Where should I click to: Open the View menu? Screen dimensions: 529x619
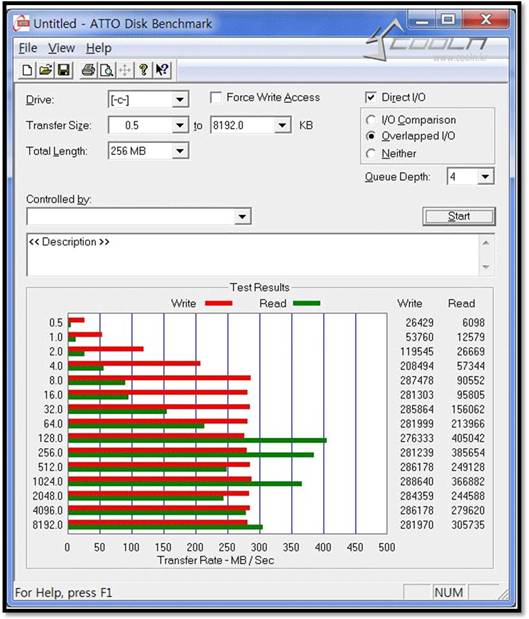pyautogui.click(x=62, y=48)
